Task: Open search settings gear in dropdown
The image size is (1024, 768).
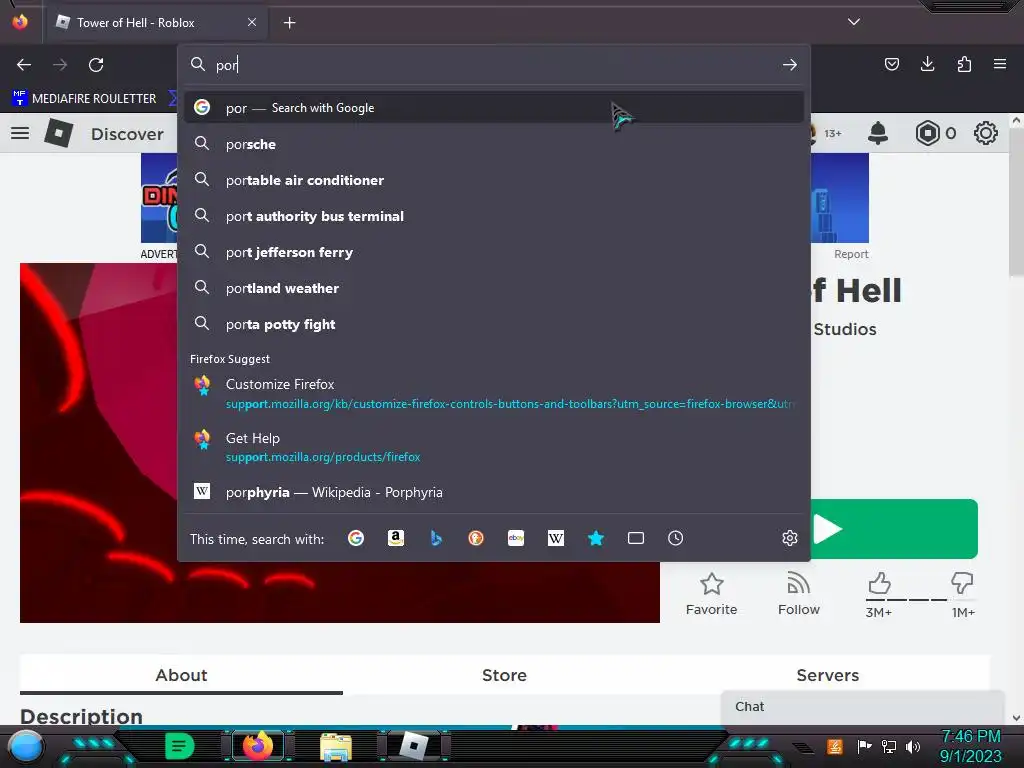Action: tap(790, 538)
